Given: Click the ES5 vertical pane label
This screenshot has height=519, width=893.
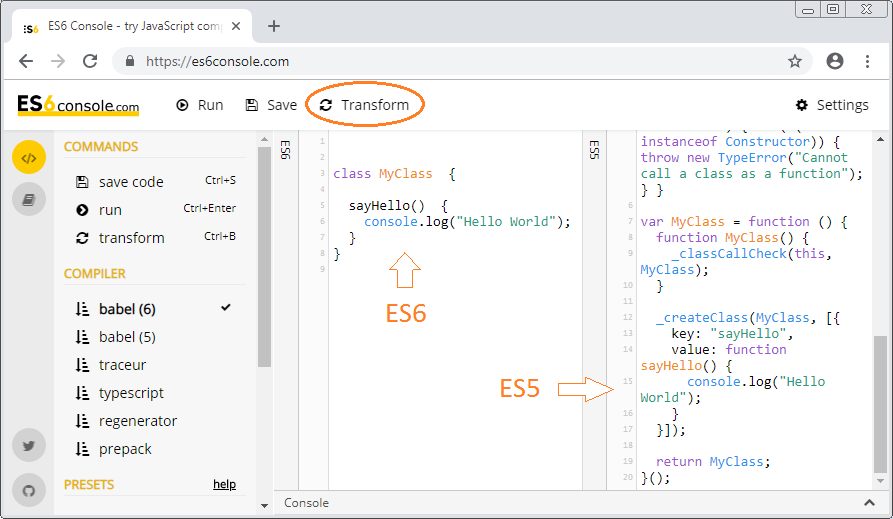Looking at the screenshot, I should pos(594,150).
